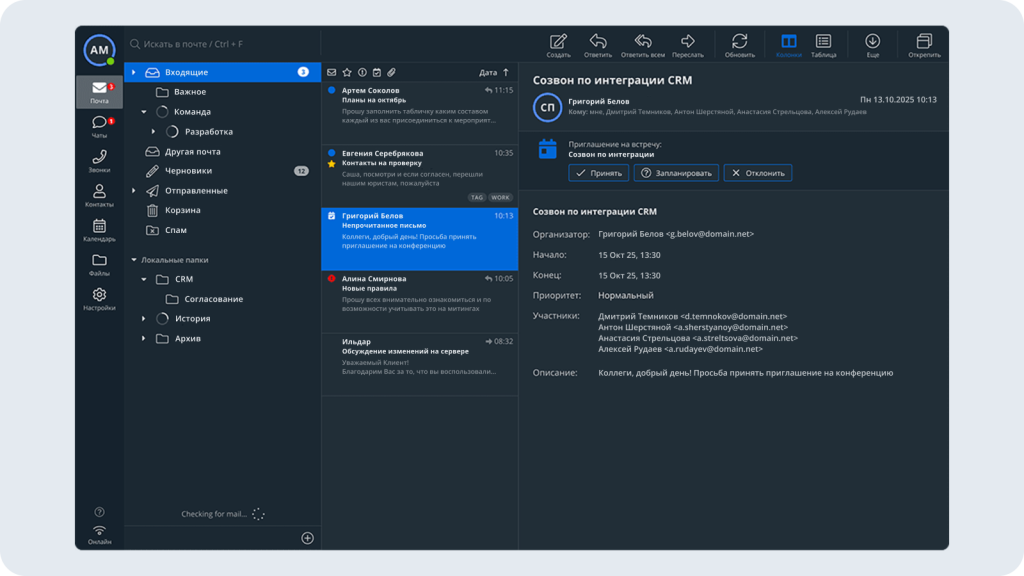Screen dimensions: 1024x576
Task: Open Календарь in left sidebar
Action: [x=99, y=230]
